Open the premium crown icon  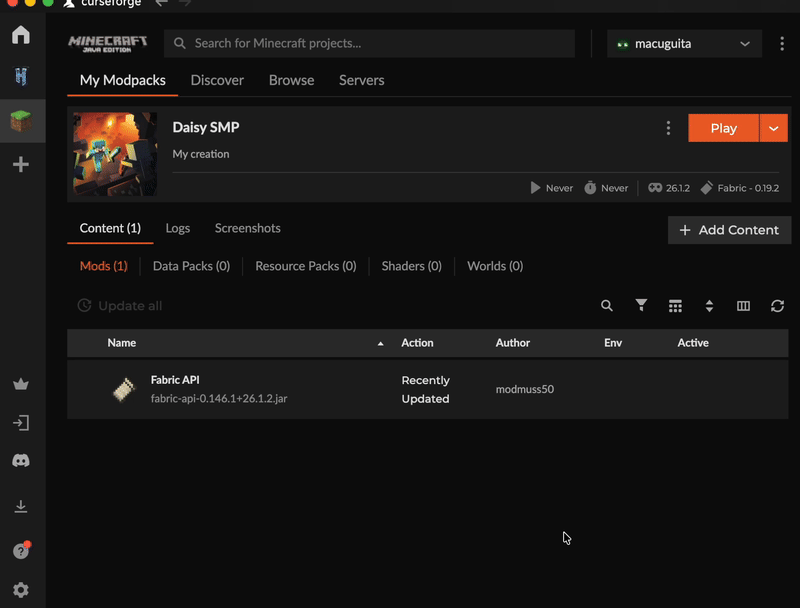coord(21,384)
